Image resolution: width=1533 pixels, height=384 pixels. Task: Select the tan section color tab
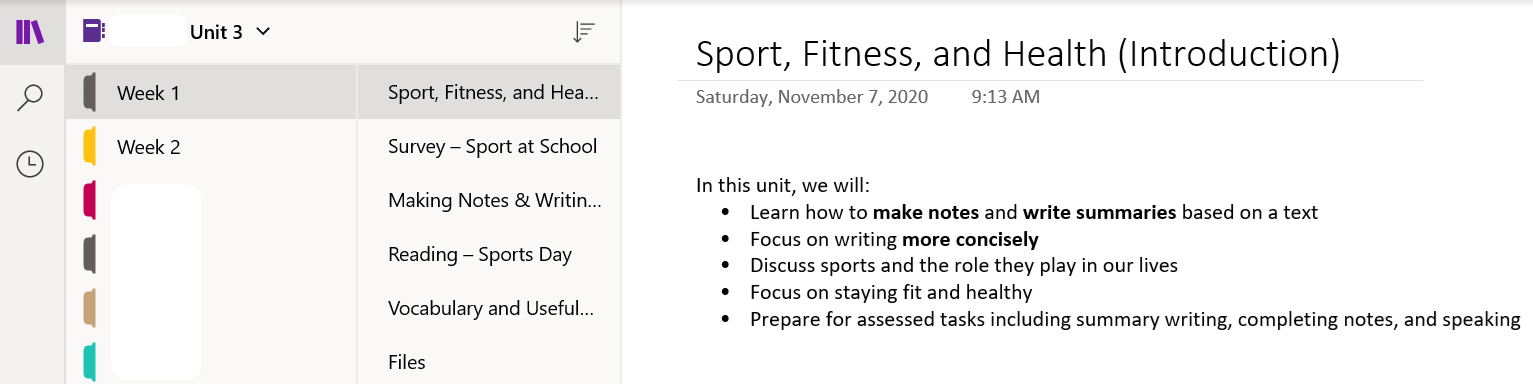coord(89,308)
